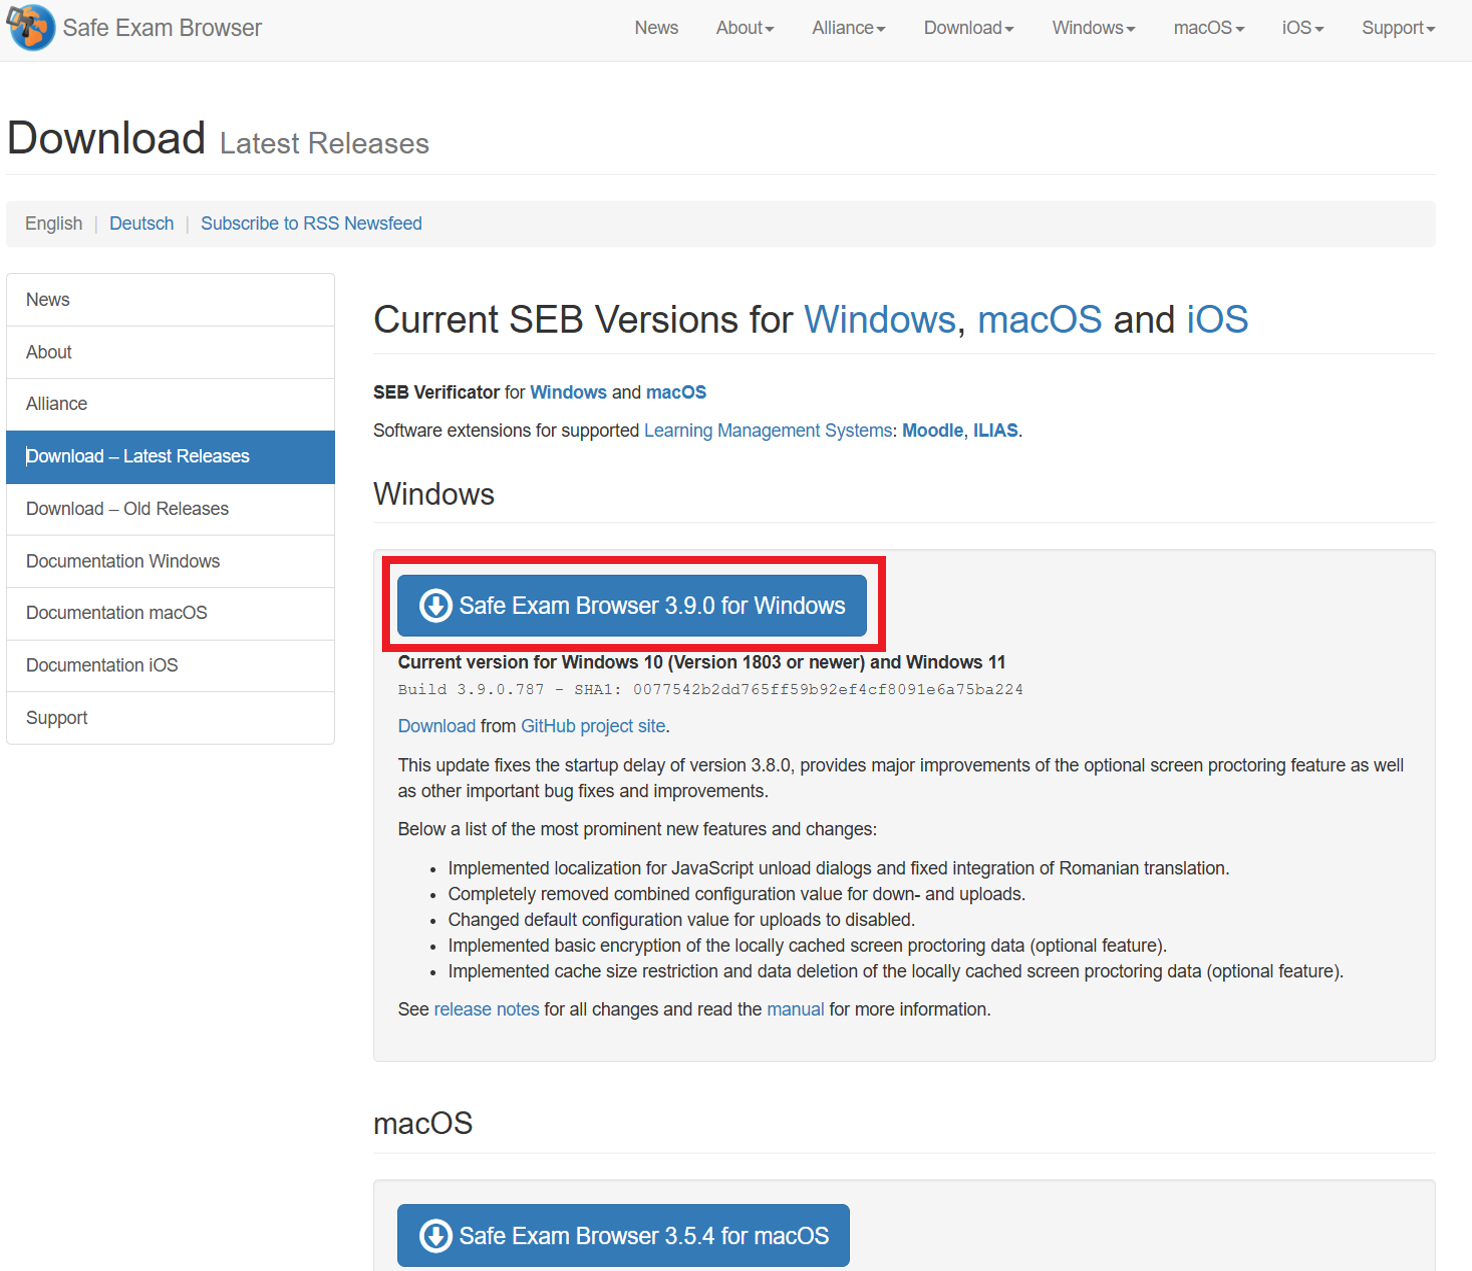
Task: Click 'Implemented cache size restriction' bullet text
Action: (x=896, y=972)
